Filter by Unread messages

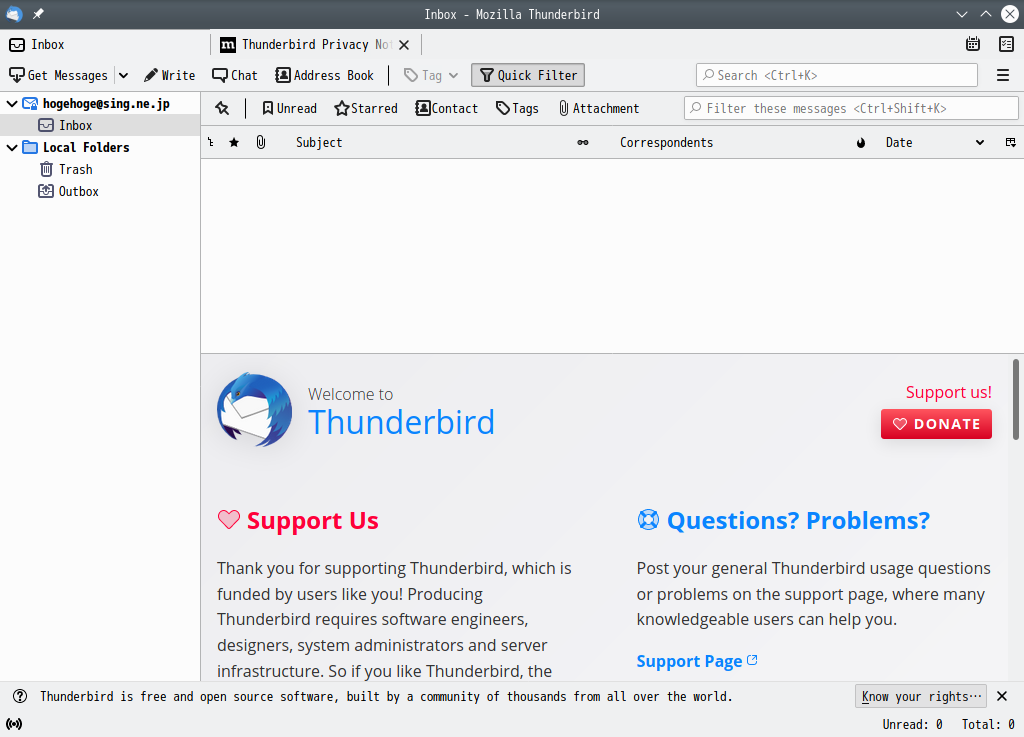click(289, 108)
